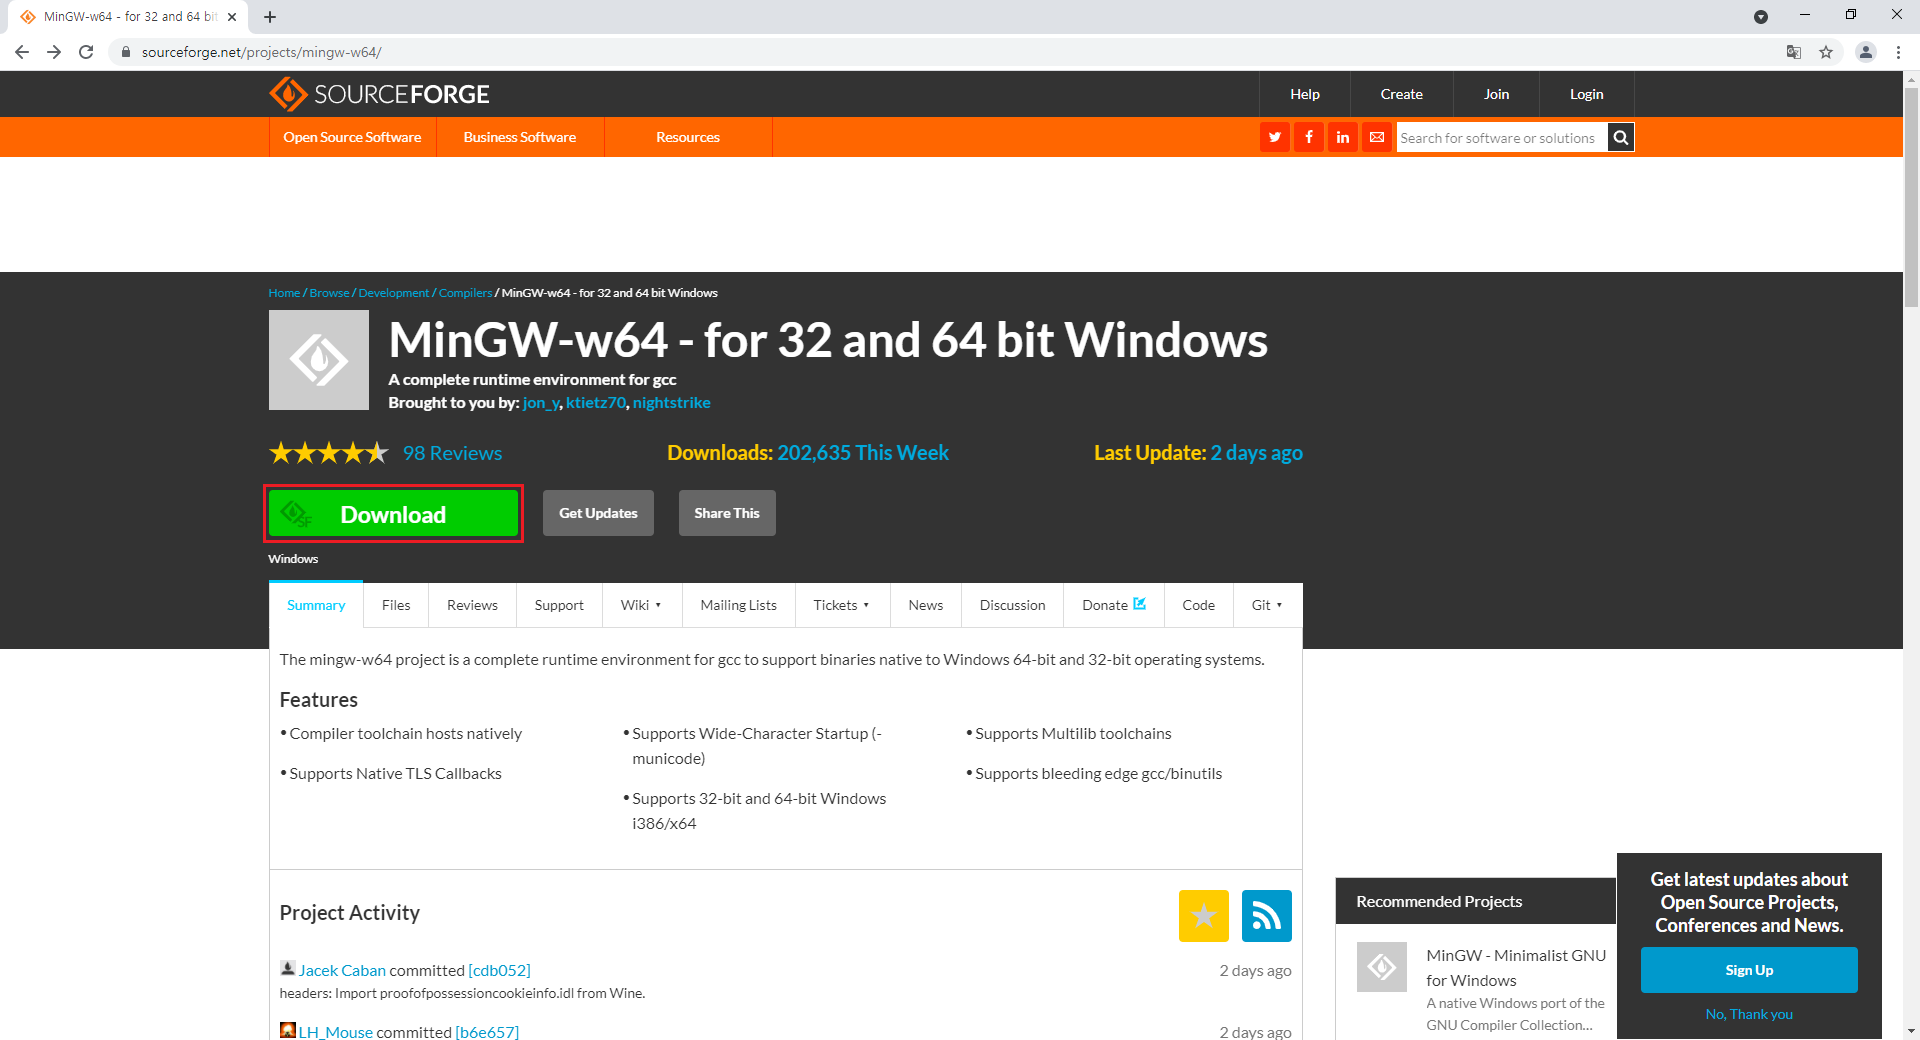Screen dimensions: 1920x1040
Task: Close the MinGW-w64 browser tab
Action: [x=232, y=17]
